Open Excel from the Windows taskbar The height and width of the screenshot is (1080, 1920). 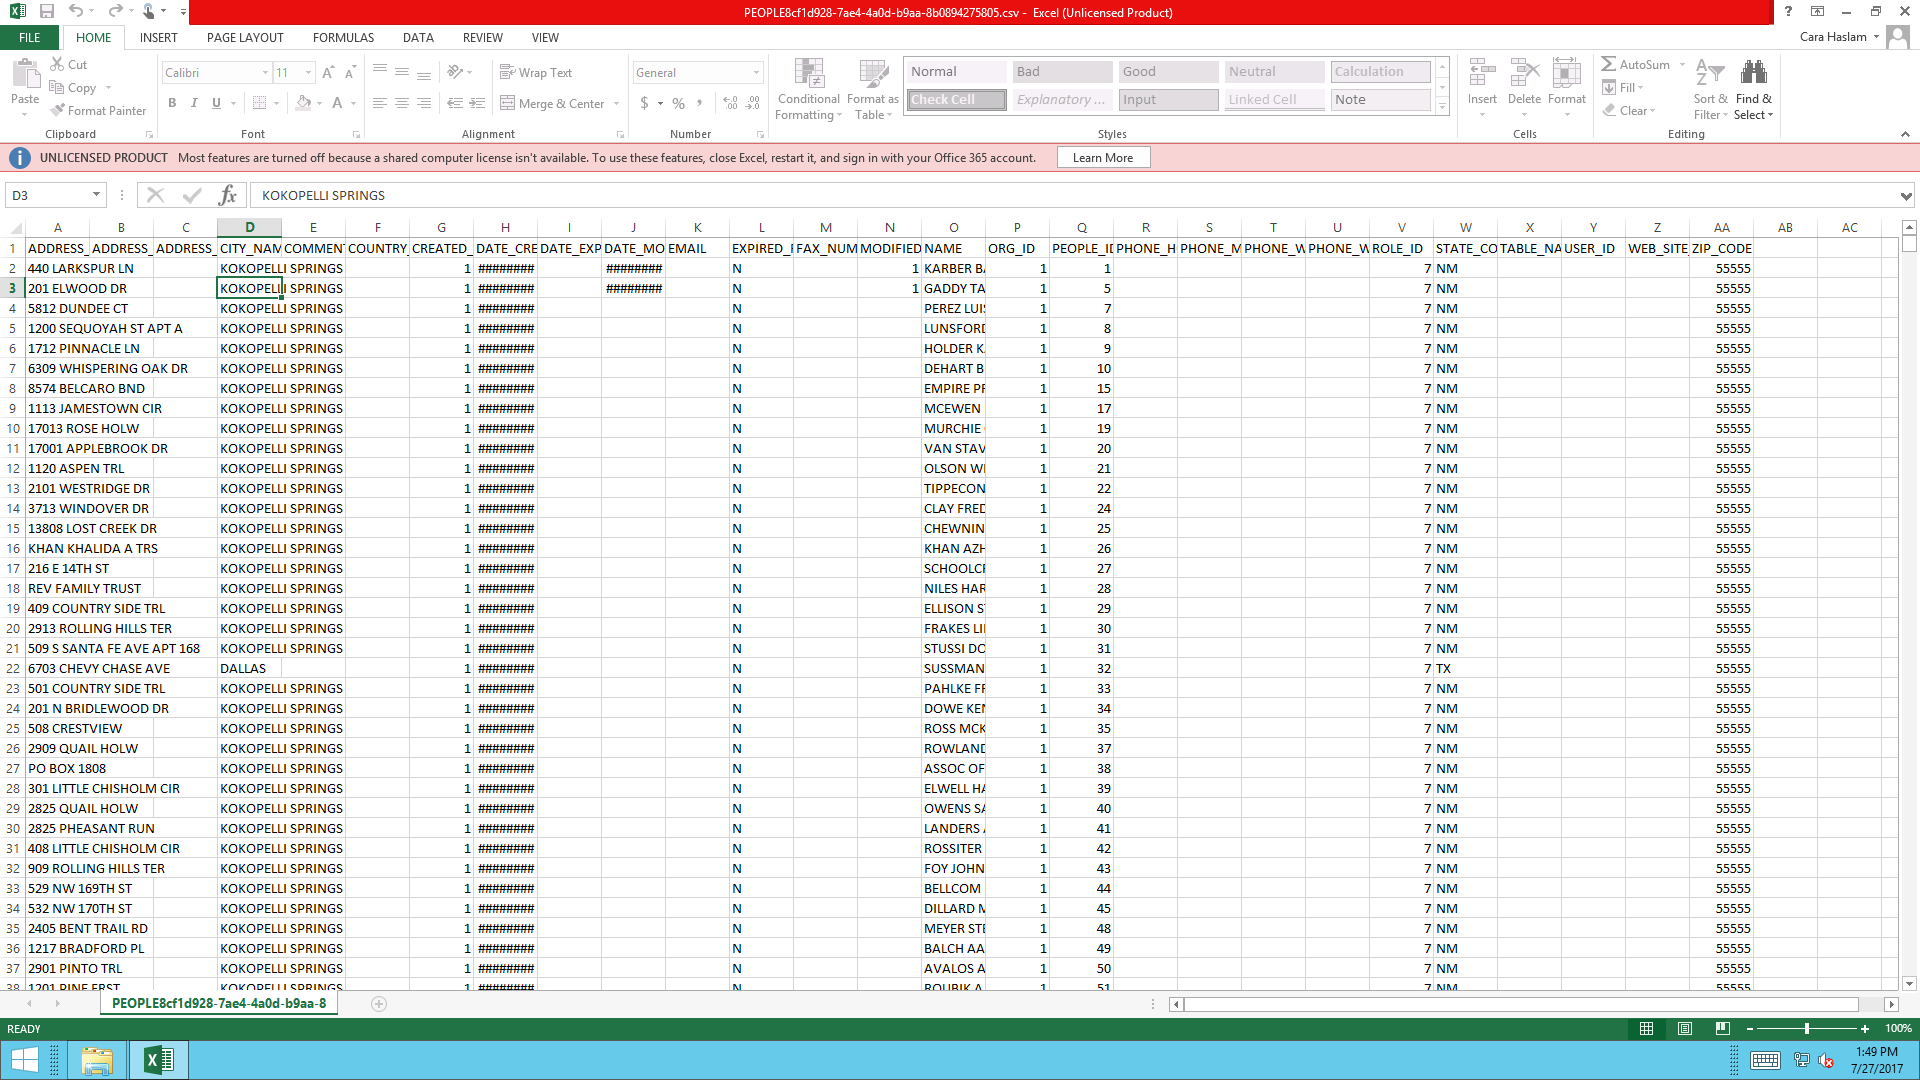(158, 1060)
